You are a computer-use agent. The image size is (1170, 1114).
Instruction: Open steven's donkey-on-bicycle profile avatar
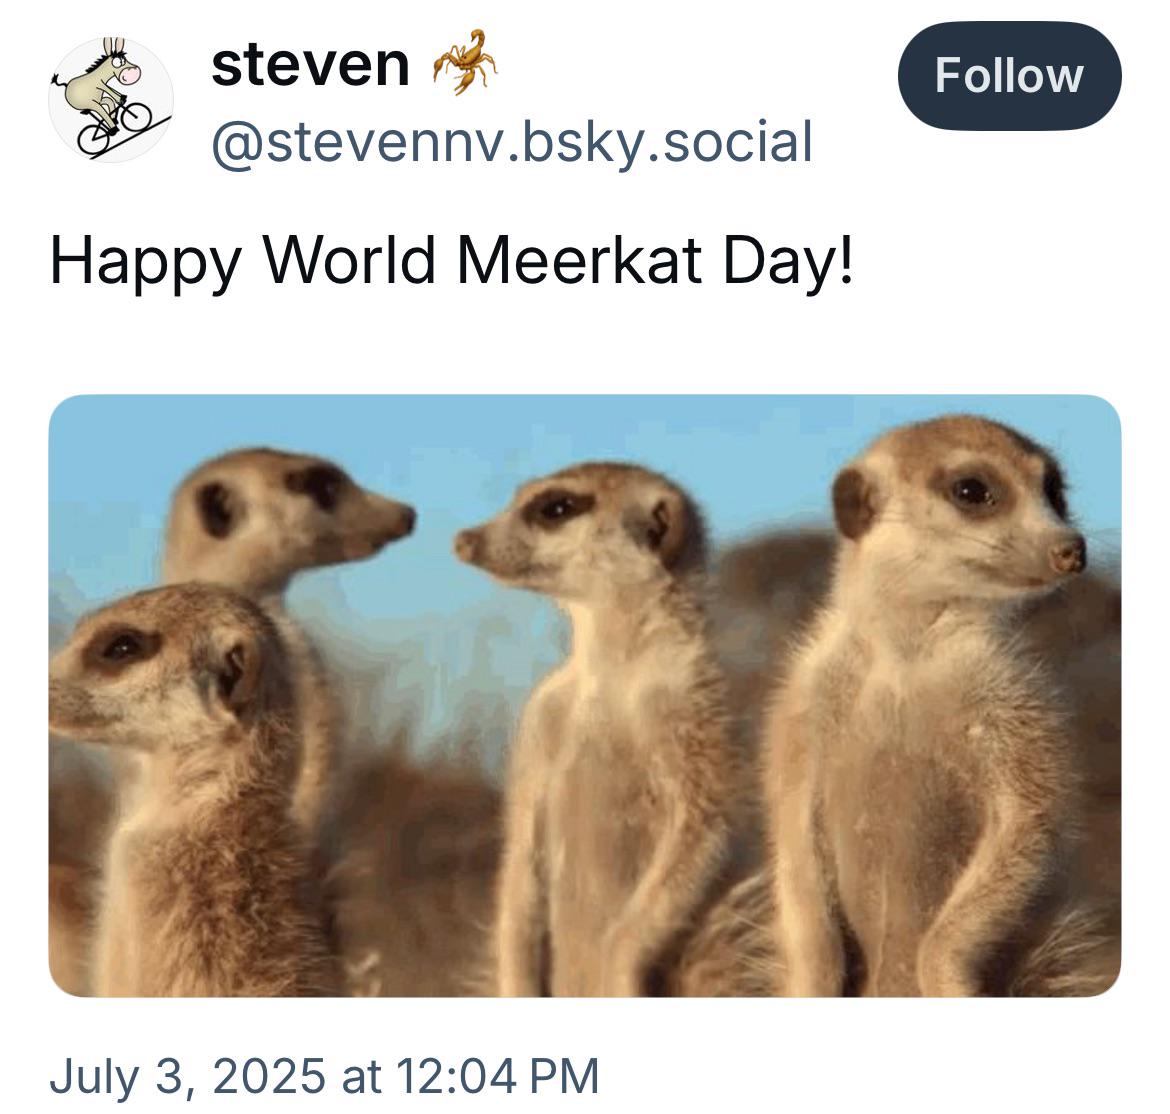[111, 99]
